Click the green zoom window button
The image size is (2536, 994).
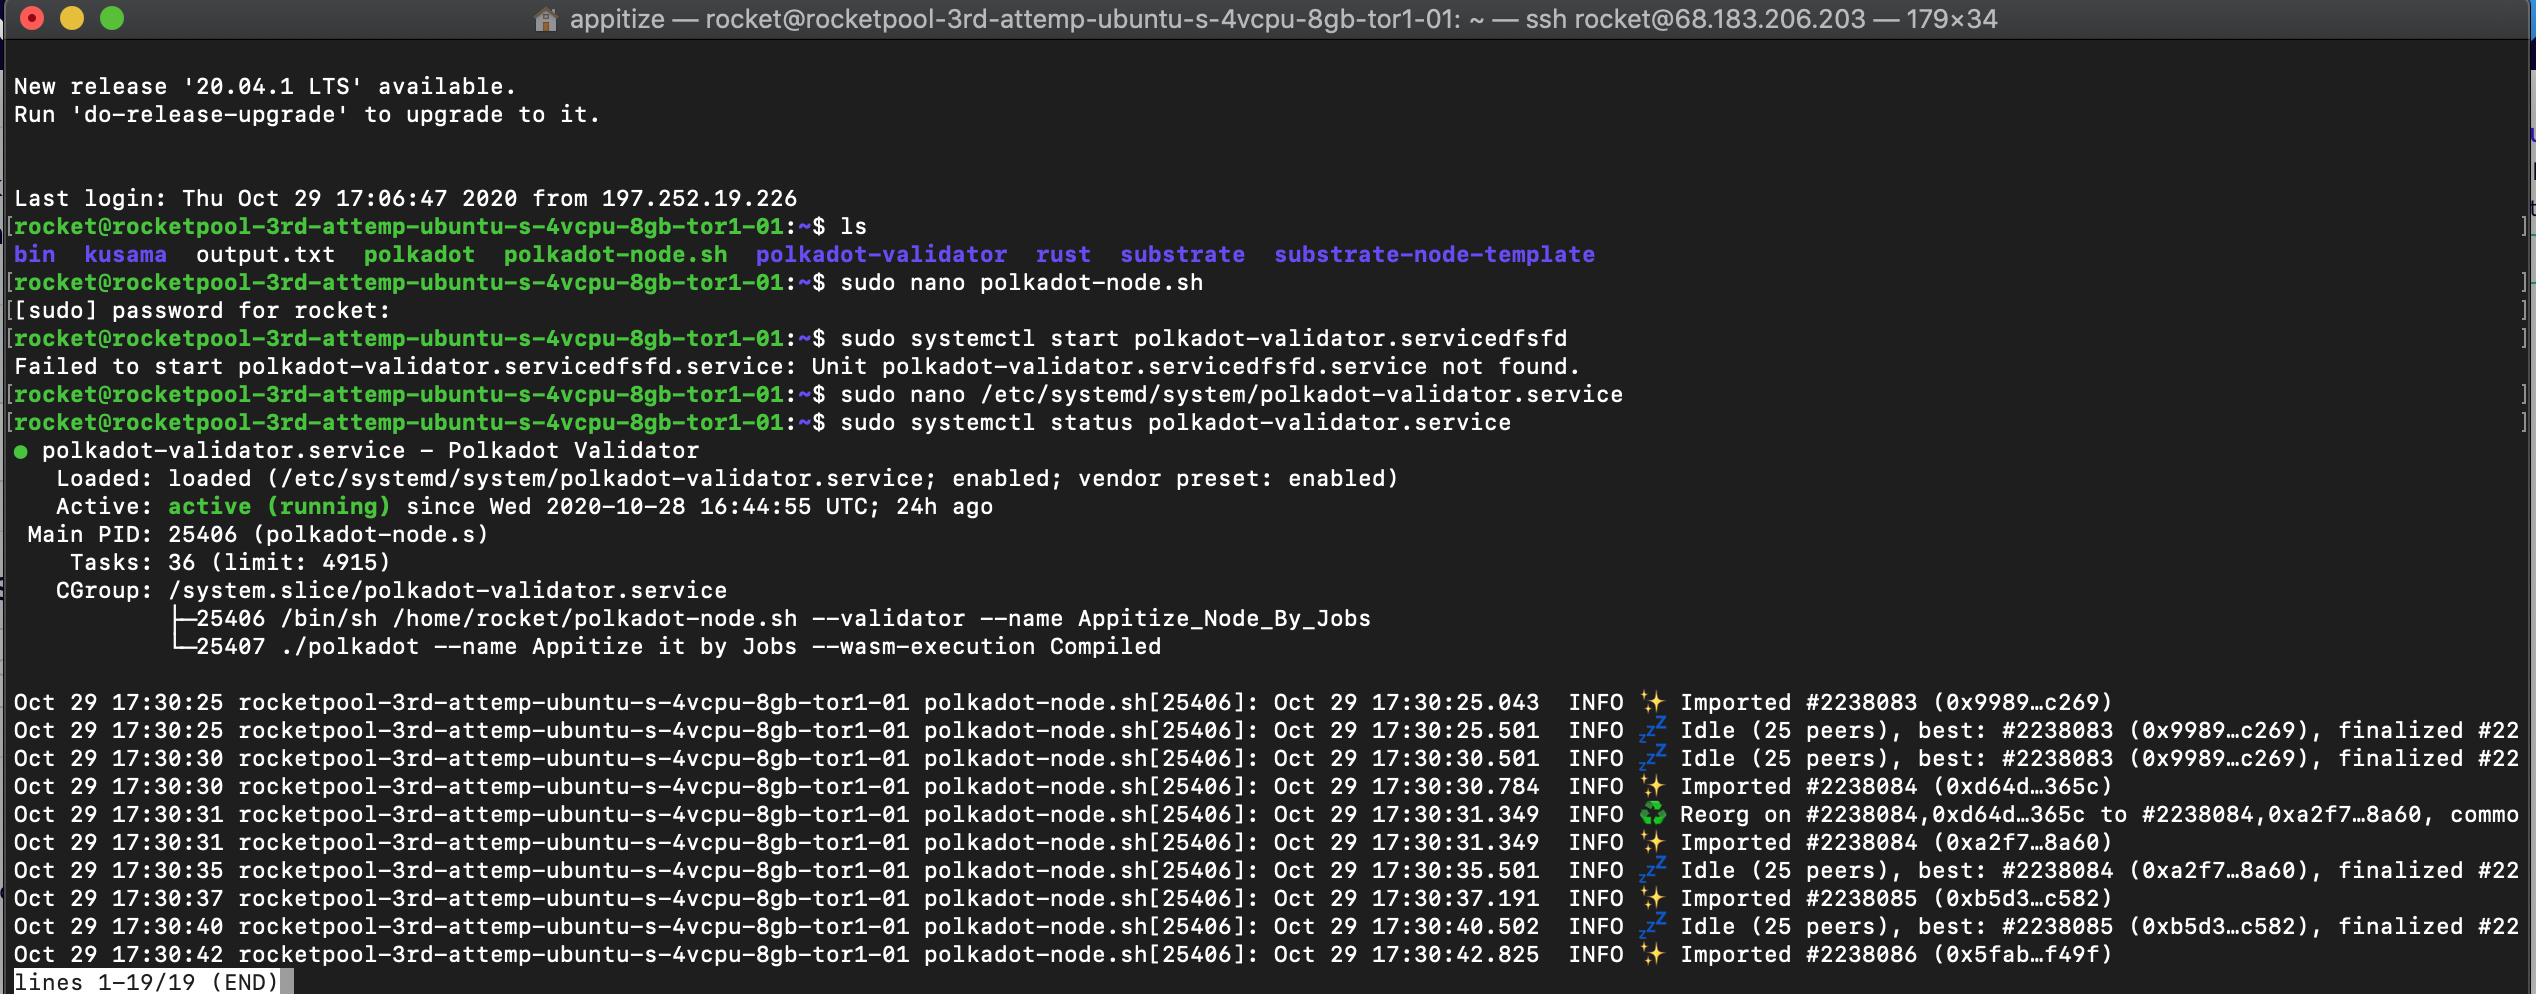click(112, 18)
